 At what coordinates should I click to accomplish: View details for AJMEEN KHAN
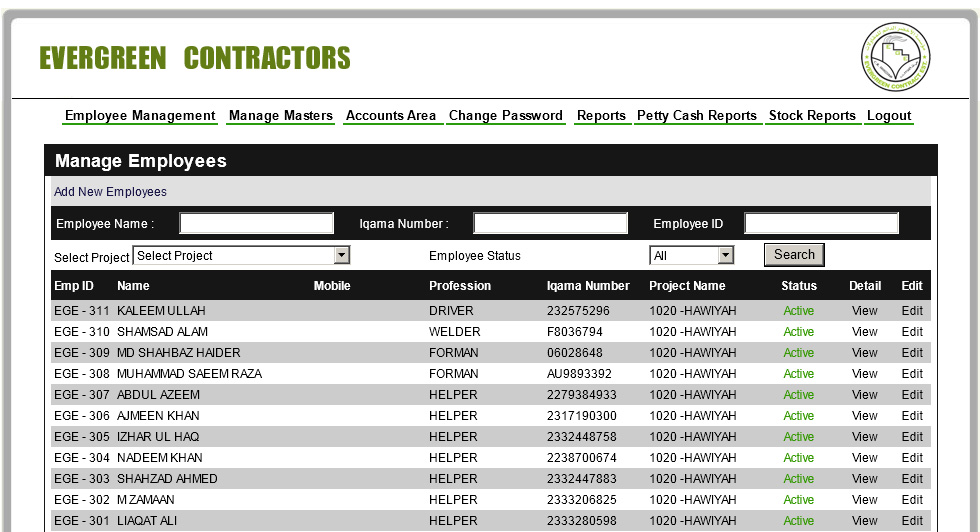click(864, 416)
